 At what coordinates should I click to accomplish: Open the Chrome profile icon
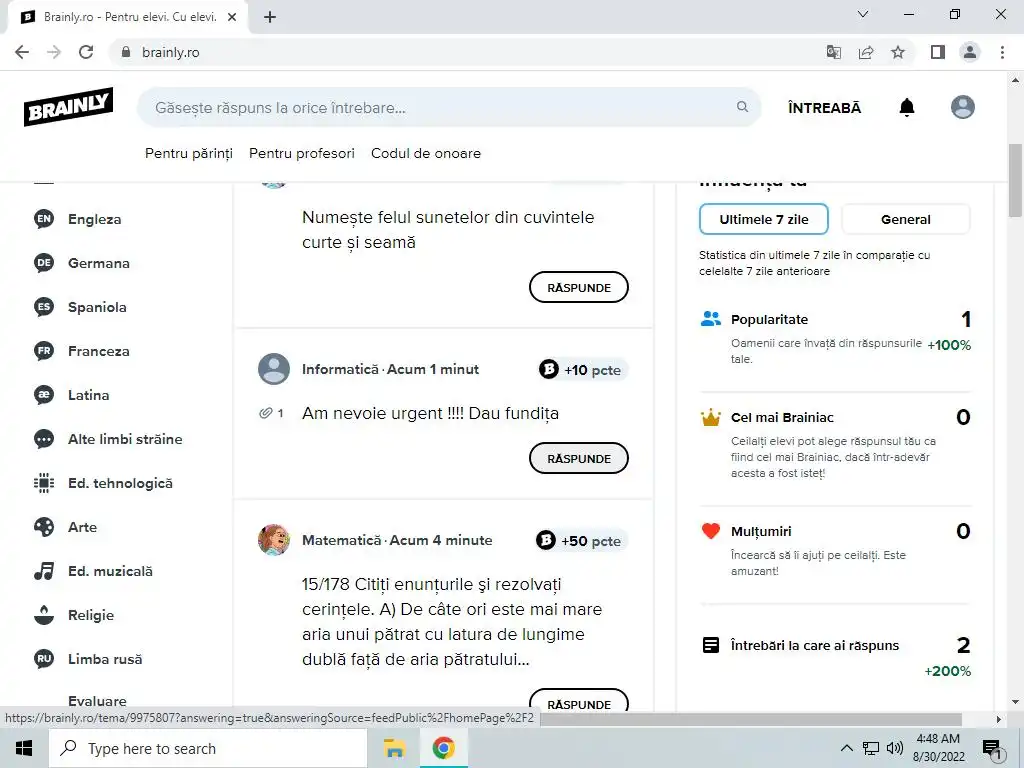970,52
